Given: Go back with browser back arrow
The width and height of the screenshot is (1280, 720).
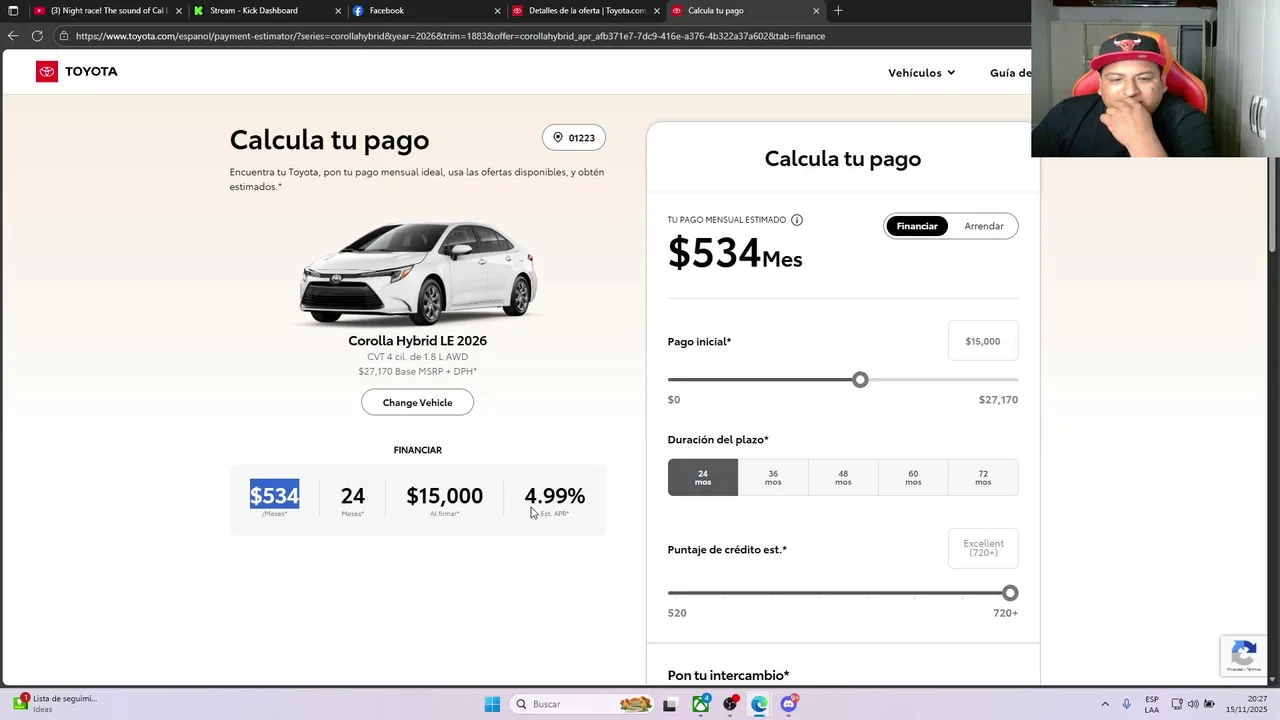Looking at the screenshot, I should (x=13, y=36).
